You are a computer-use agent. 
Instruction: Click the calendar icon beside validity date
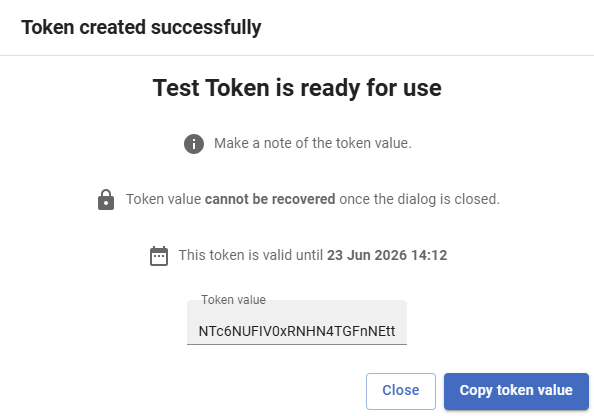(159, 256)
